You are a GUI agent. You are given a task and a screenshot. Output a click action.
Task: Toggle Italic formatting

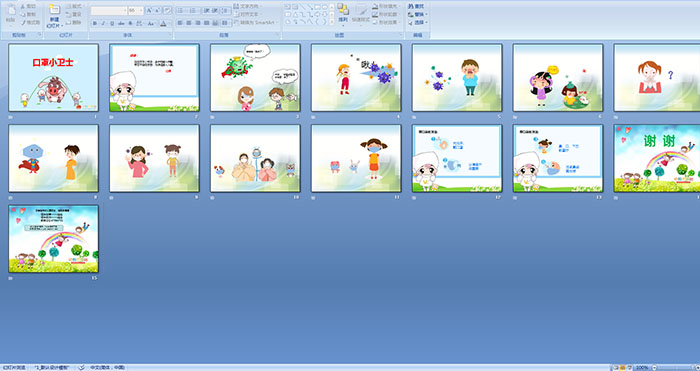tap(103, 23)
